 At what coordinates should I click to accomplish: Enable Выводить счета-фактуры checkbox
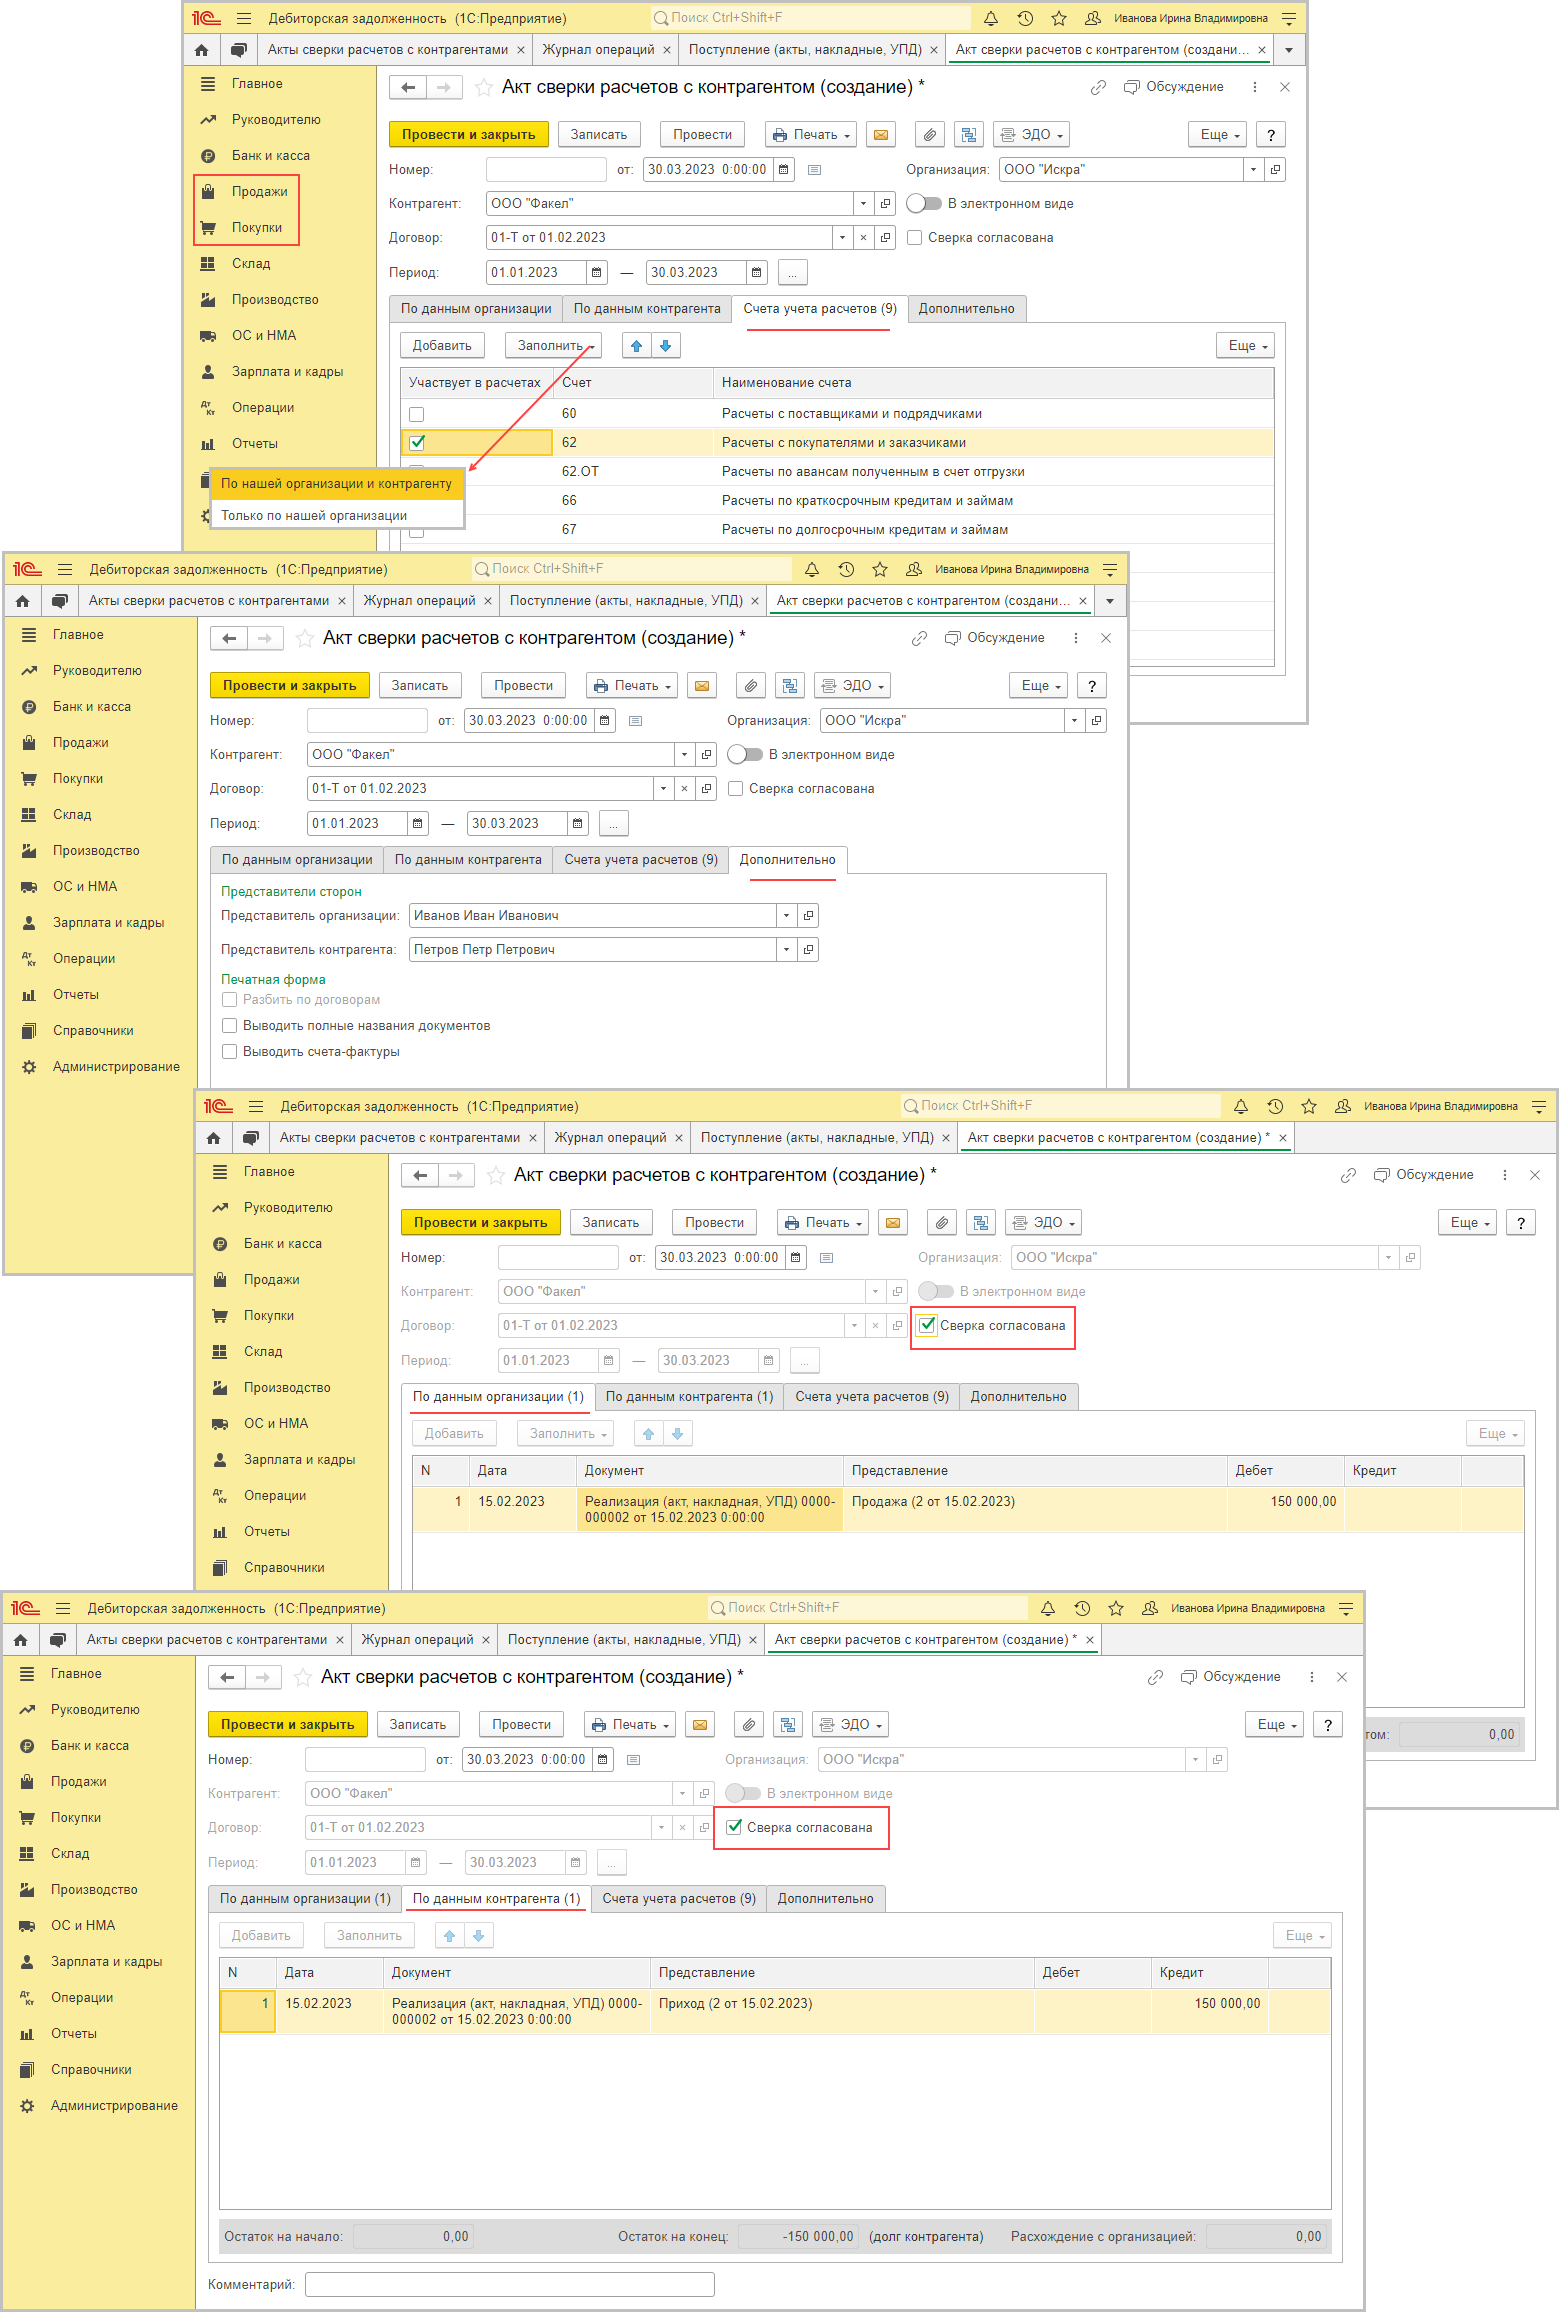tap(230, 1052)
